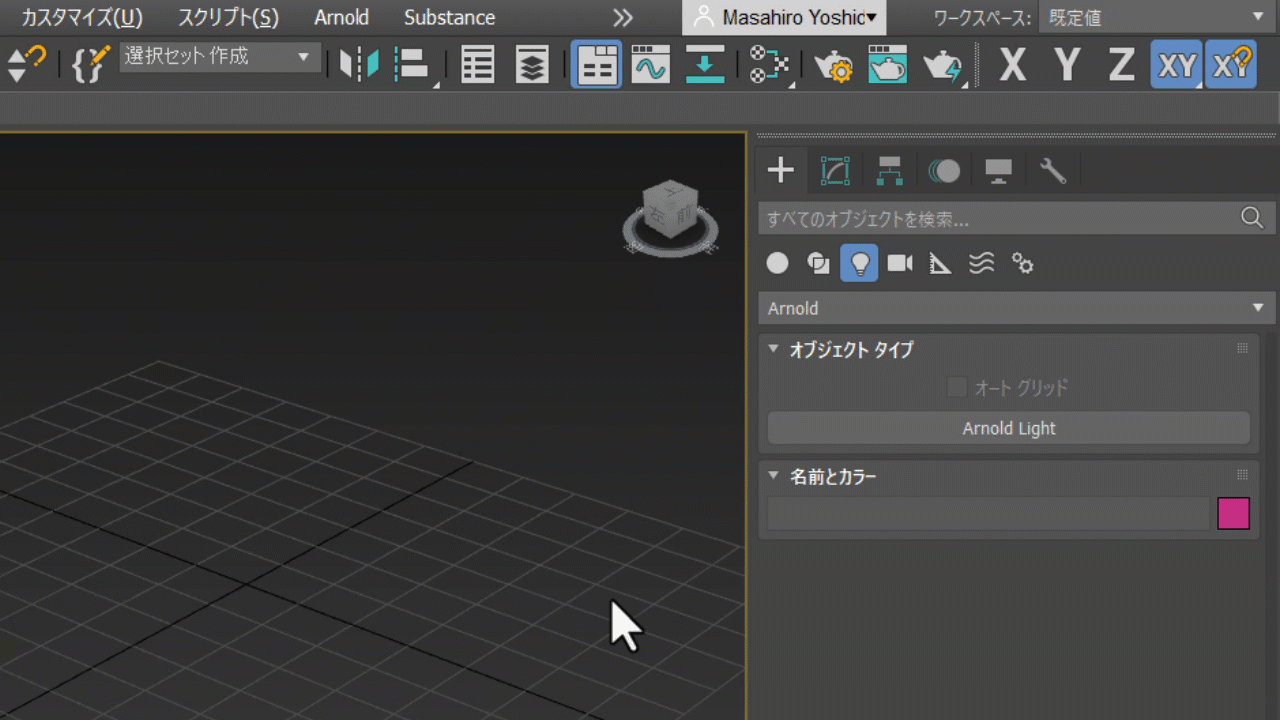Viewport: 1280px width, 720px height.
Task: Open the Arnold light type dropdown
Action: click(1017, 308)
